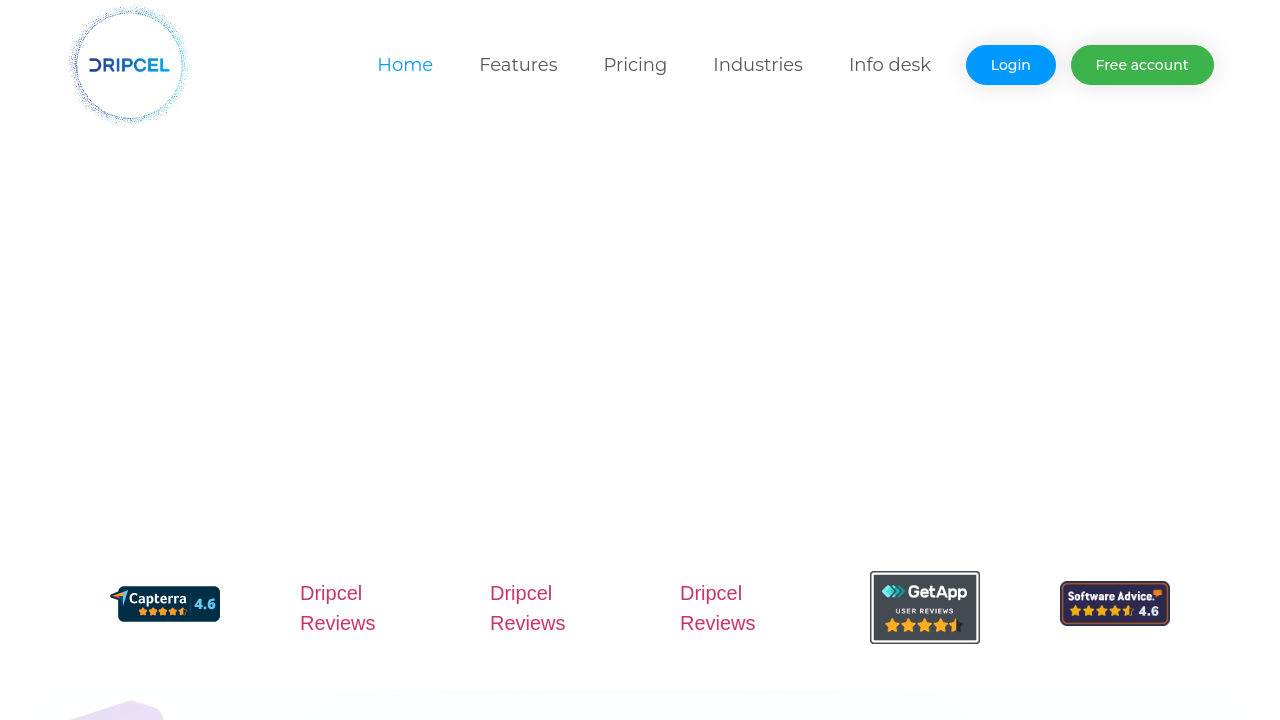
Task: Open the middle Dripcel Reviews link
Action: coord(528,608)
